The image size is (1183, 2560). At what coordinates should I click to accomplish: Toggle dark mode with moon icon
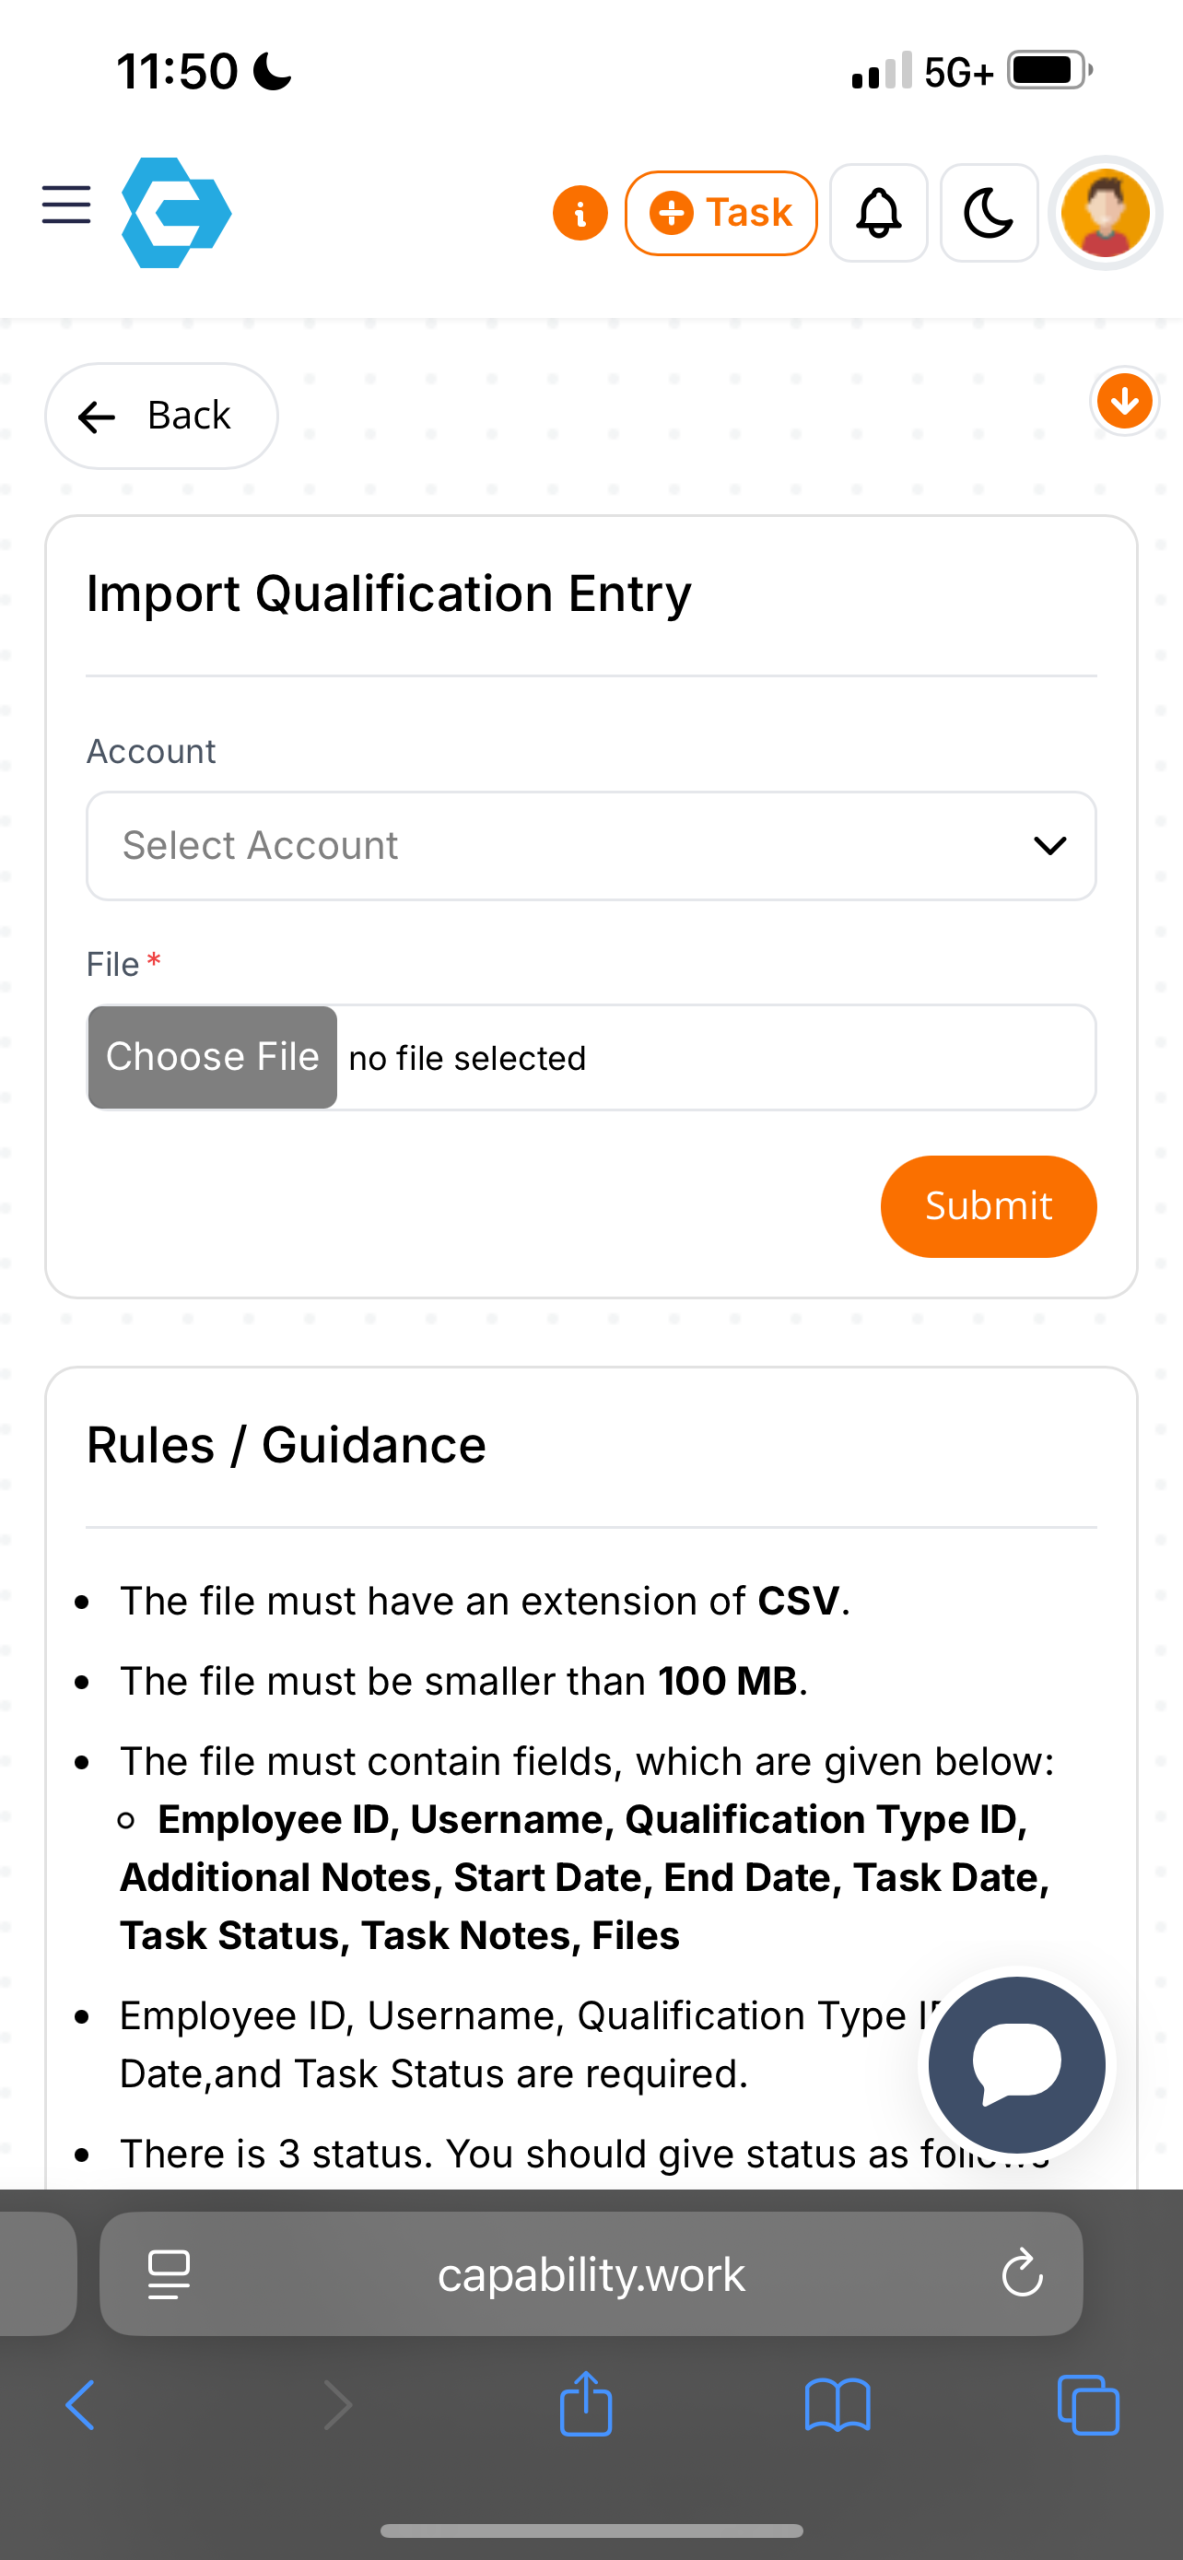coord(988,213)
